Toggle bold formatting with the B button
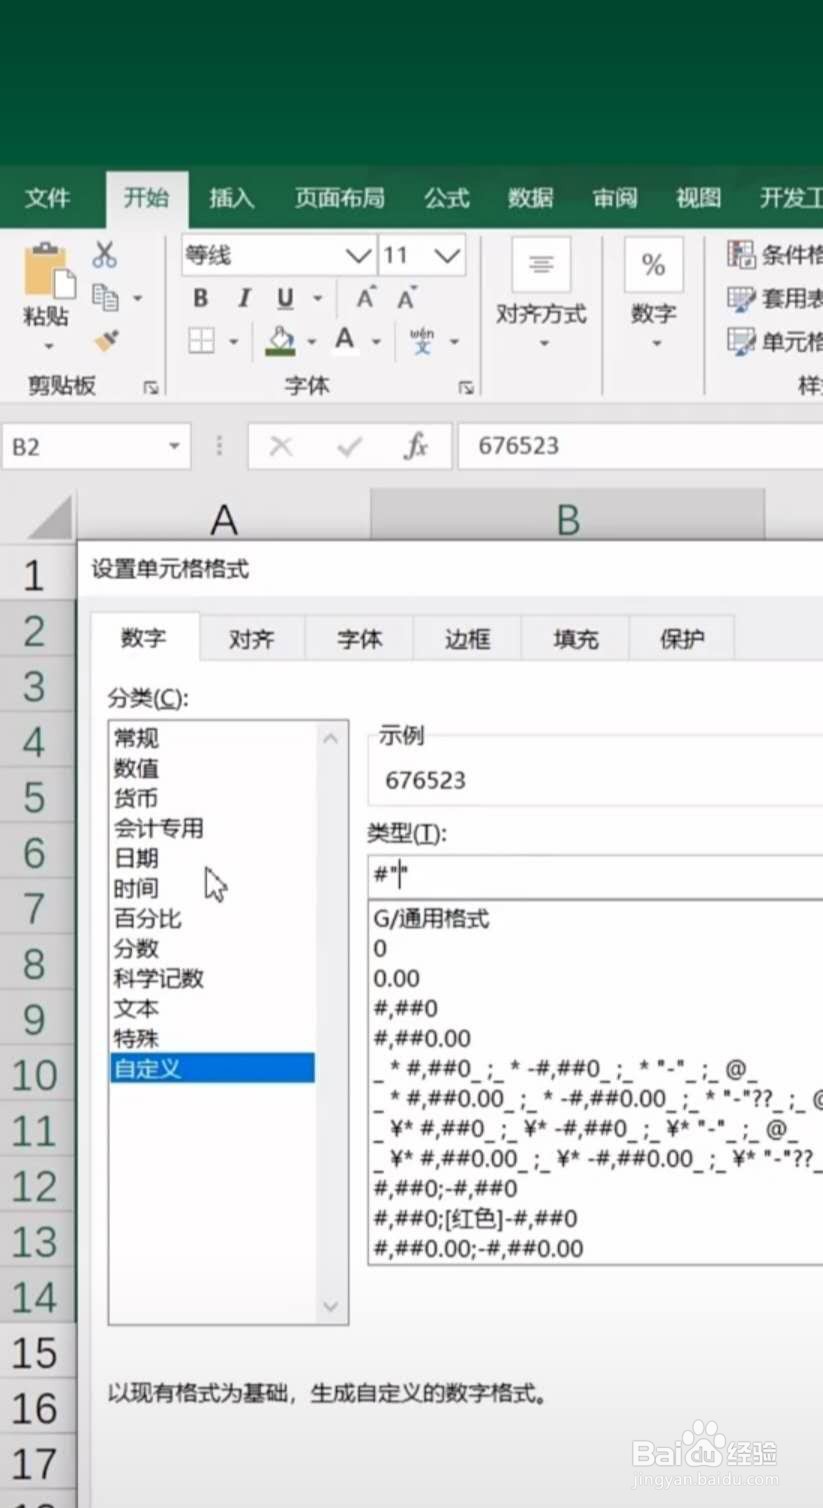 [200, 298]
